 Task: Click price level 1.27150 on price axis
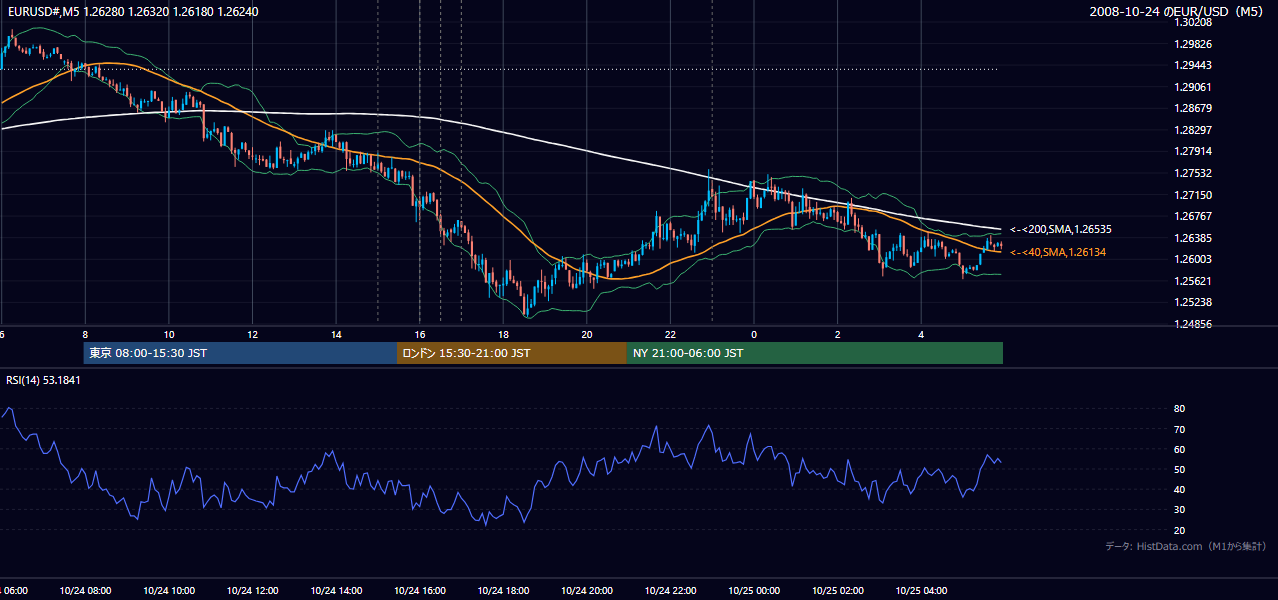coord(1193,195)
